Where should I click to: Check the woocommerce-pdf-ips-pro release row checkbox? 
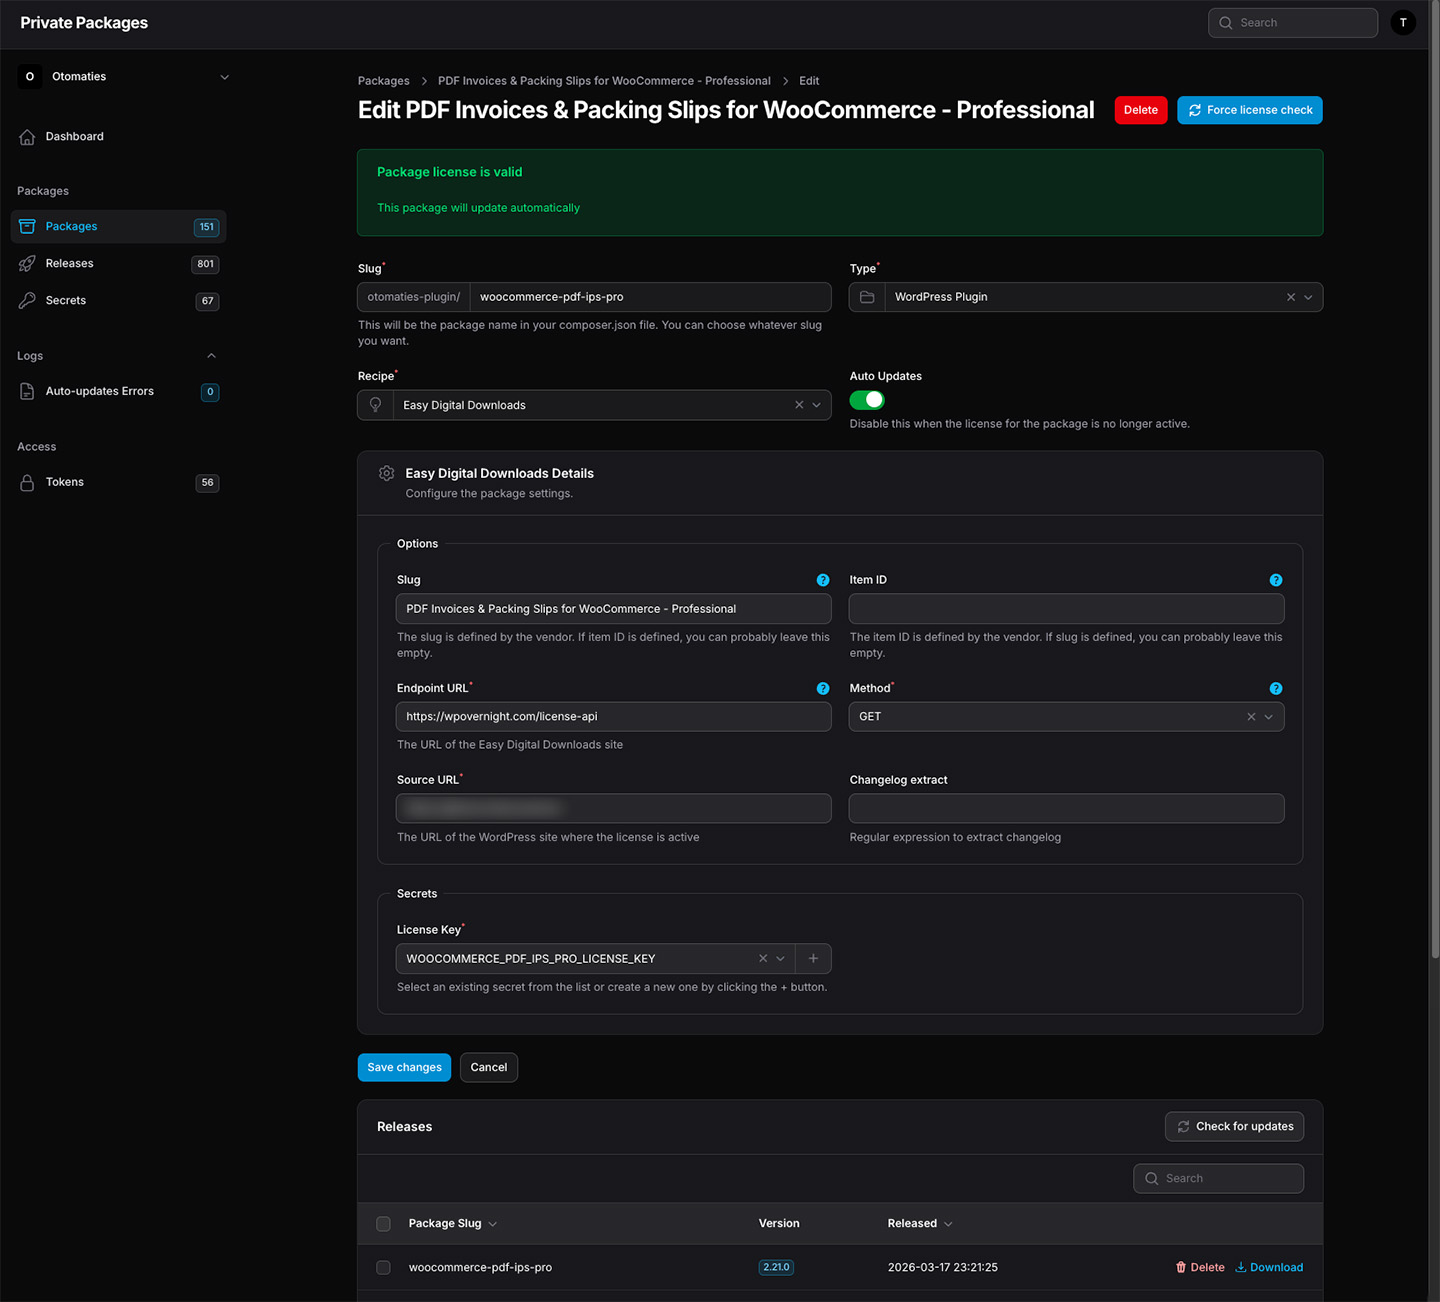383,1268
